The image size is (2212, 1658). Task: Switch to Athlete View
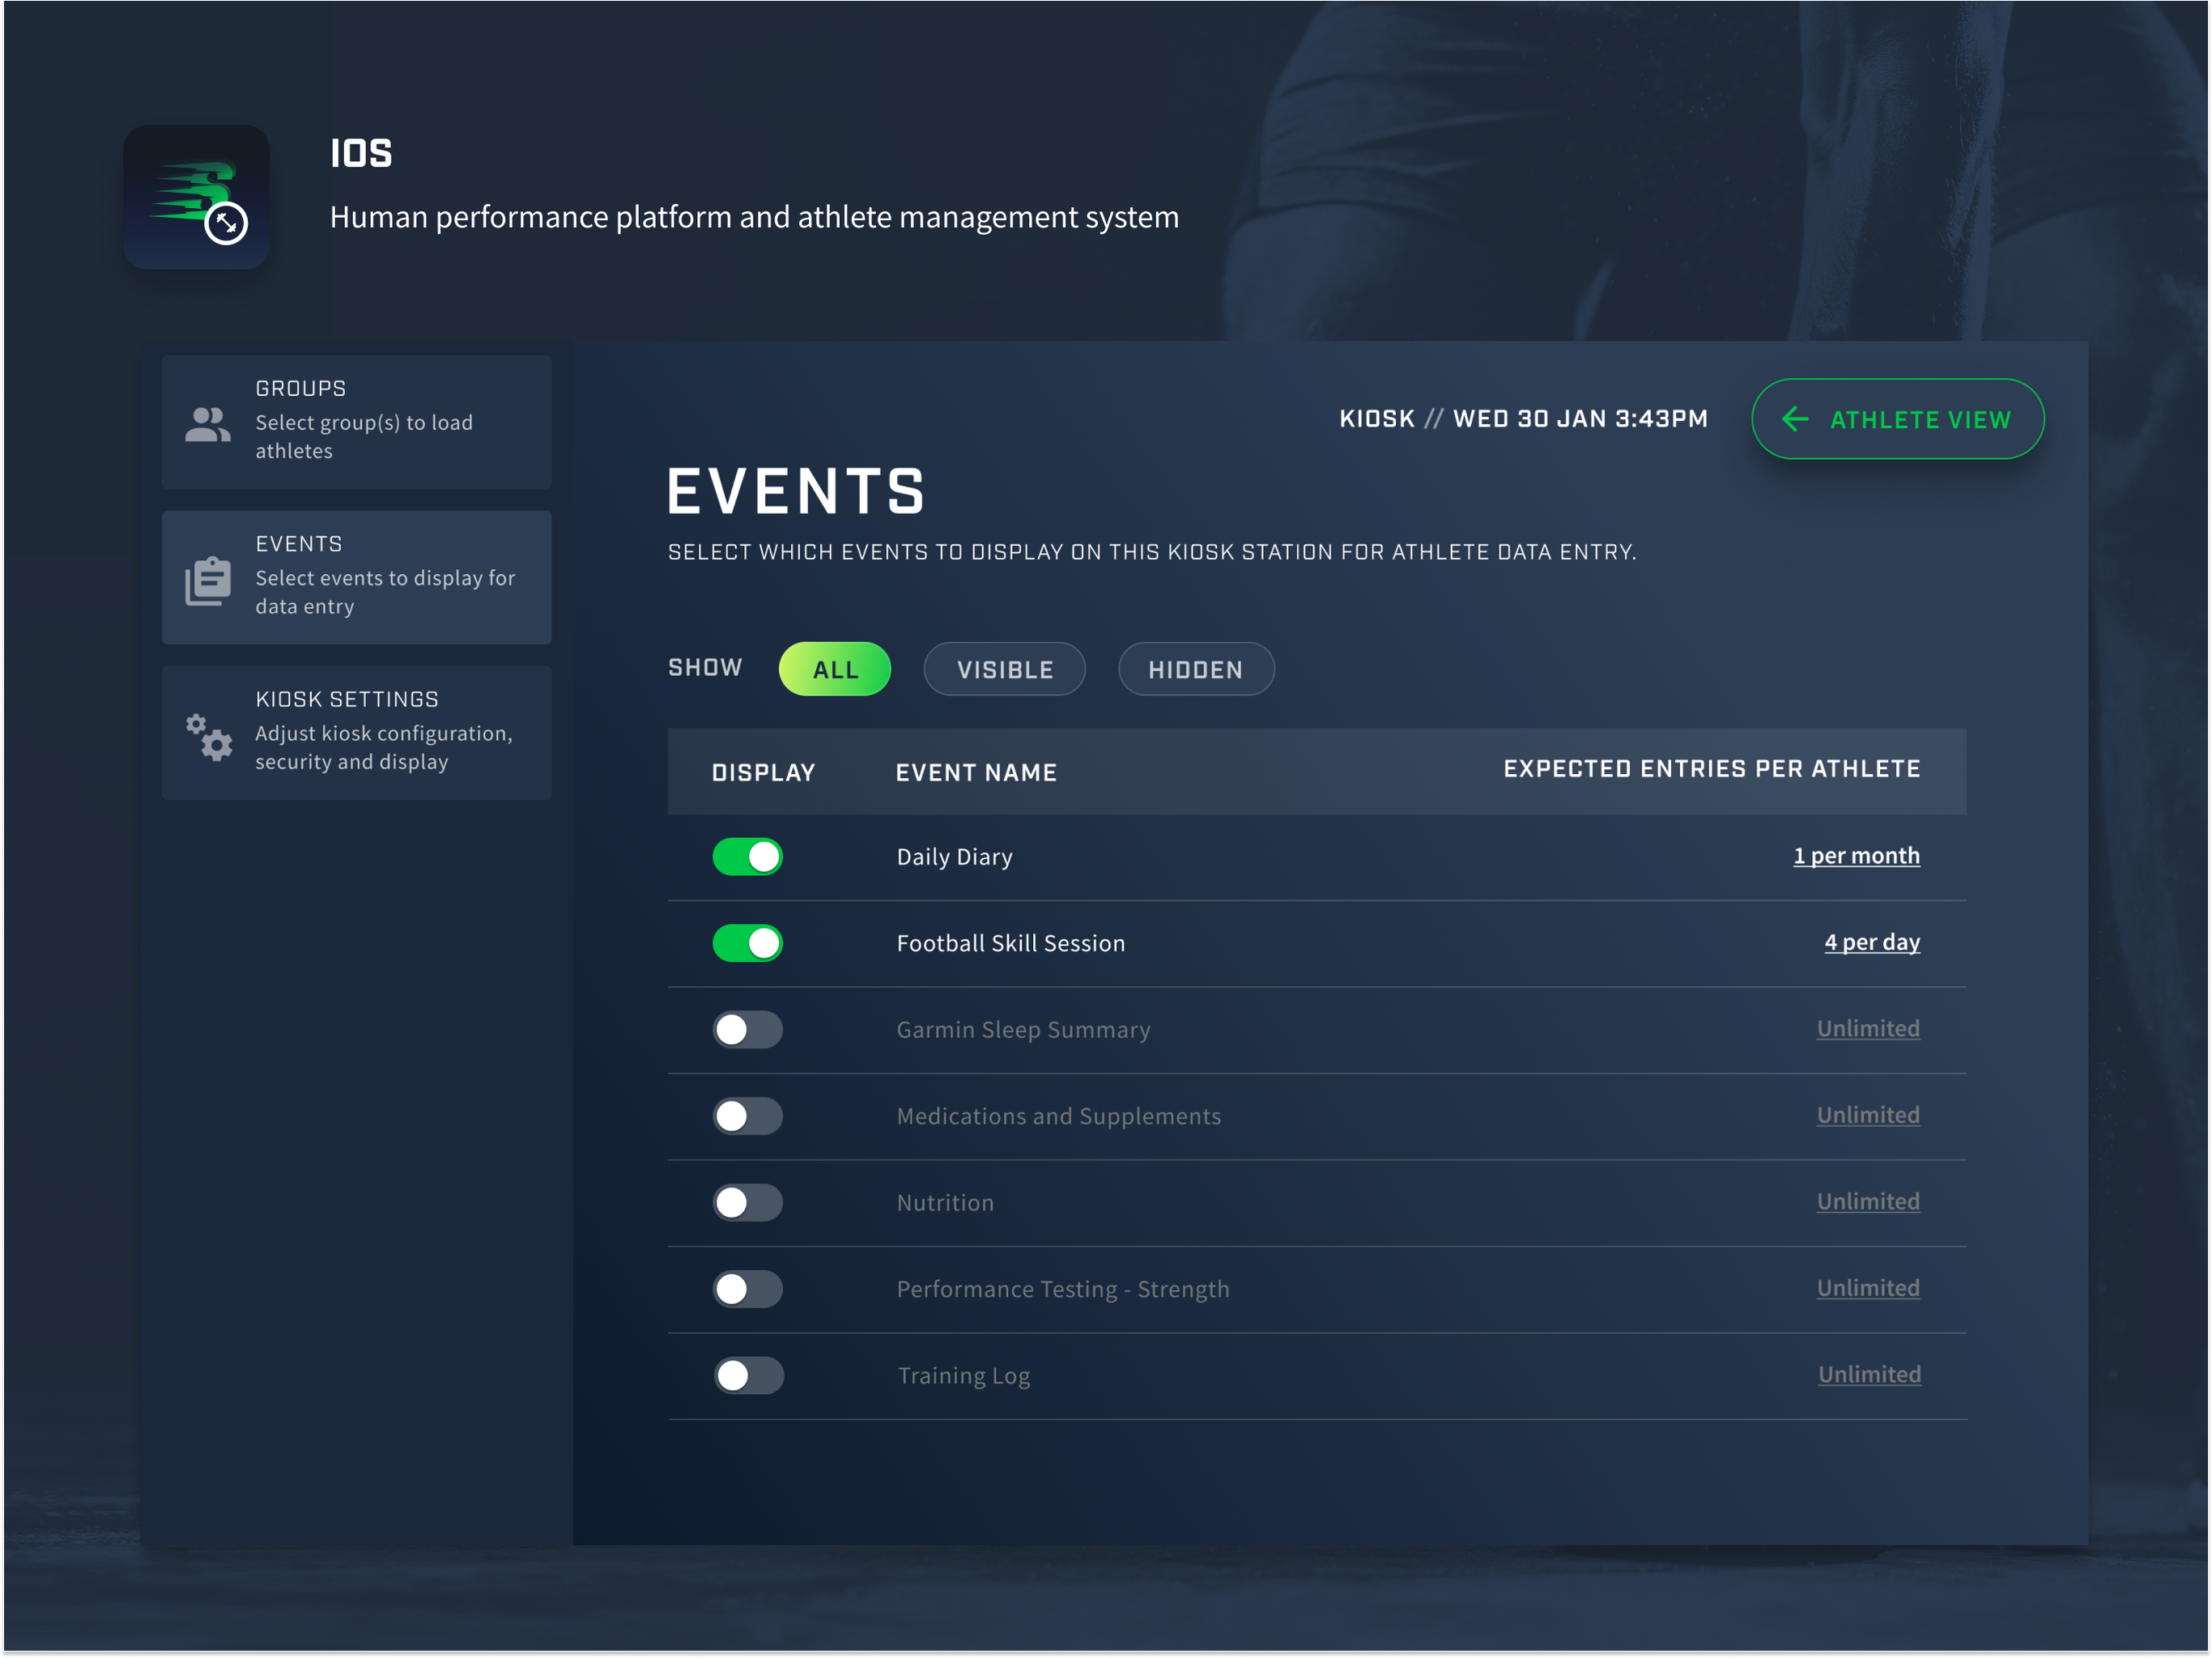[x=1897, y=419]
